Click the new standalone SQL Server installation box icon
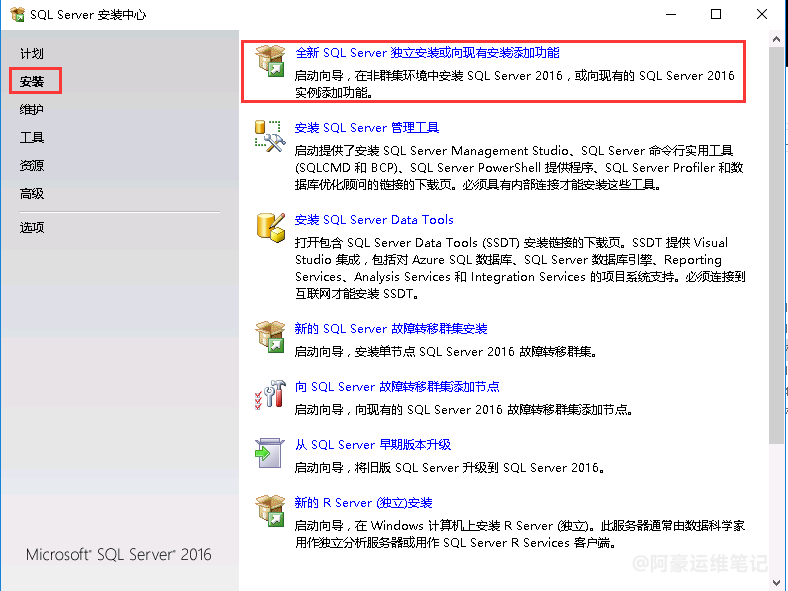Image resolution: width=788 pixels, height=591 pixels. [270, 60]
